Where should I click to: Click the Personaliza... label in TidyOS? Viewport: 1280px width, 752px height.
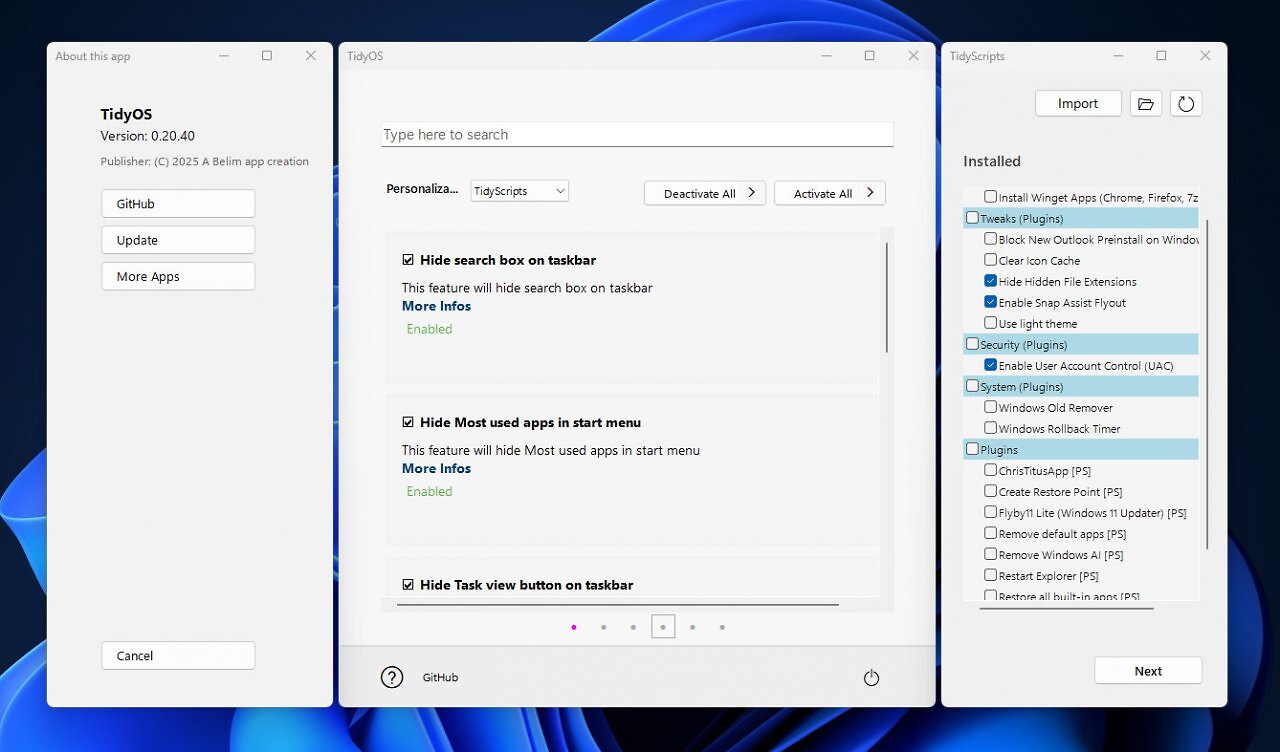pos(423,189)
